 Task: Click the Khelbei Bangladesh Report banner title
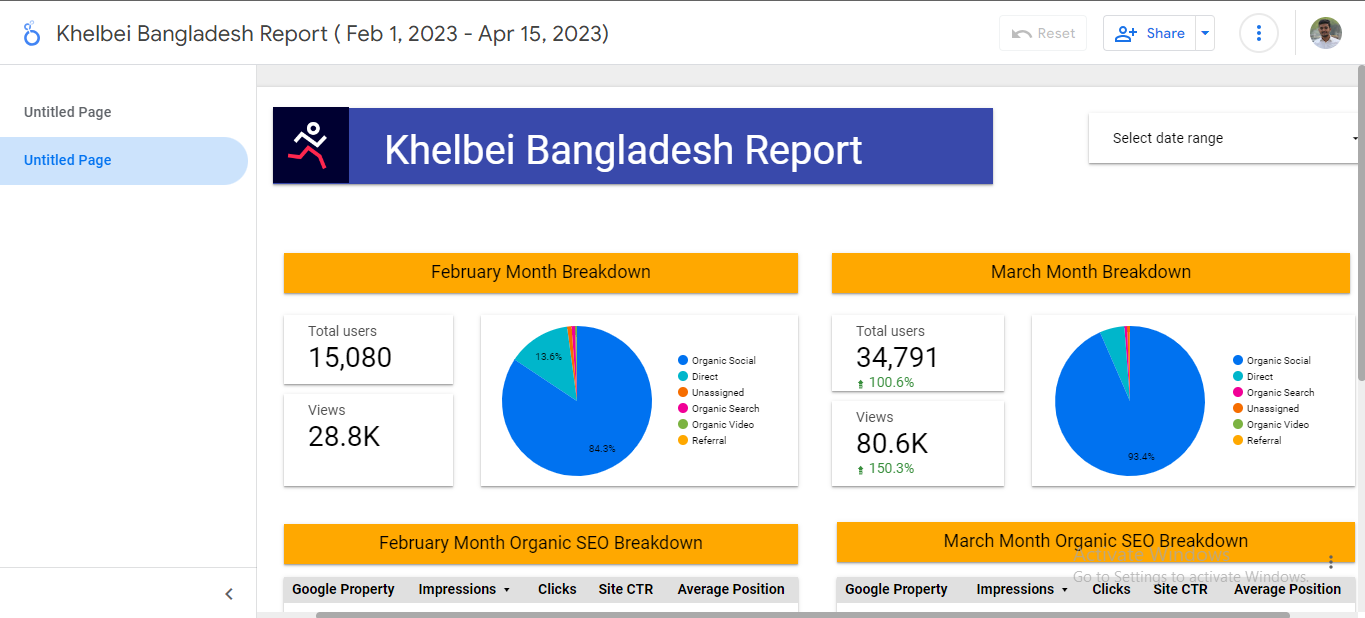tap(623, 150)
